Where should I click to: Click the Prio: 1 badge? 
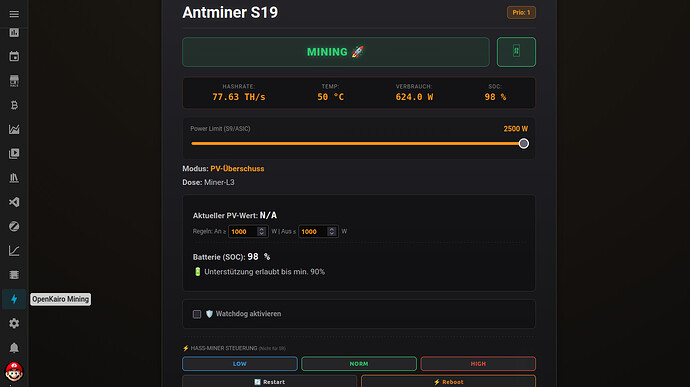521,12
